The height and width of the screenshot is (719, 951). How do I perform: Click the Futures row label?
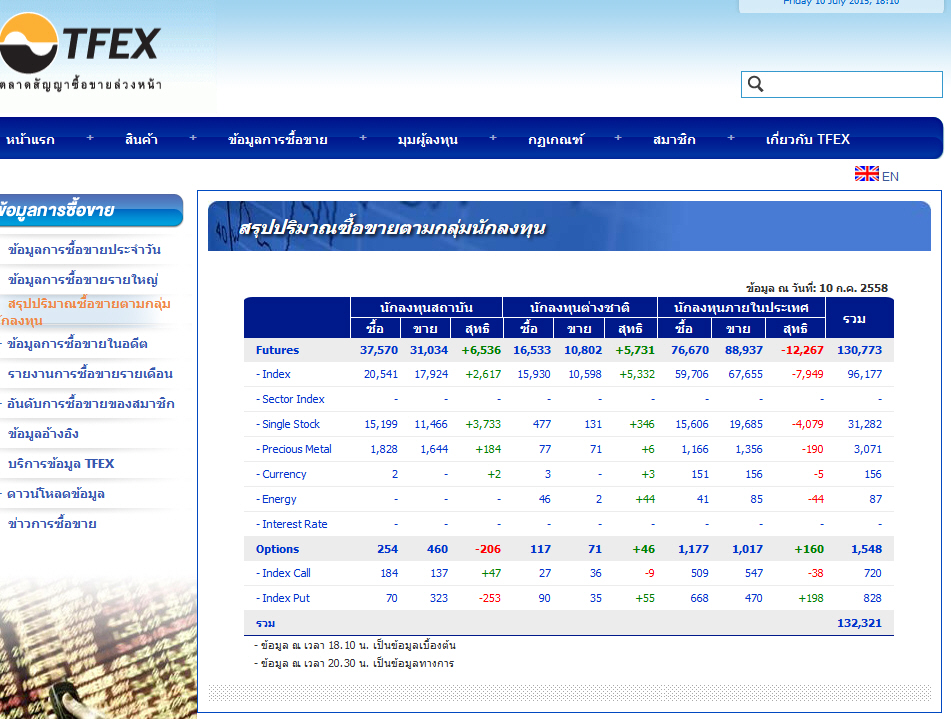click(277, 350)
